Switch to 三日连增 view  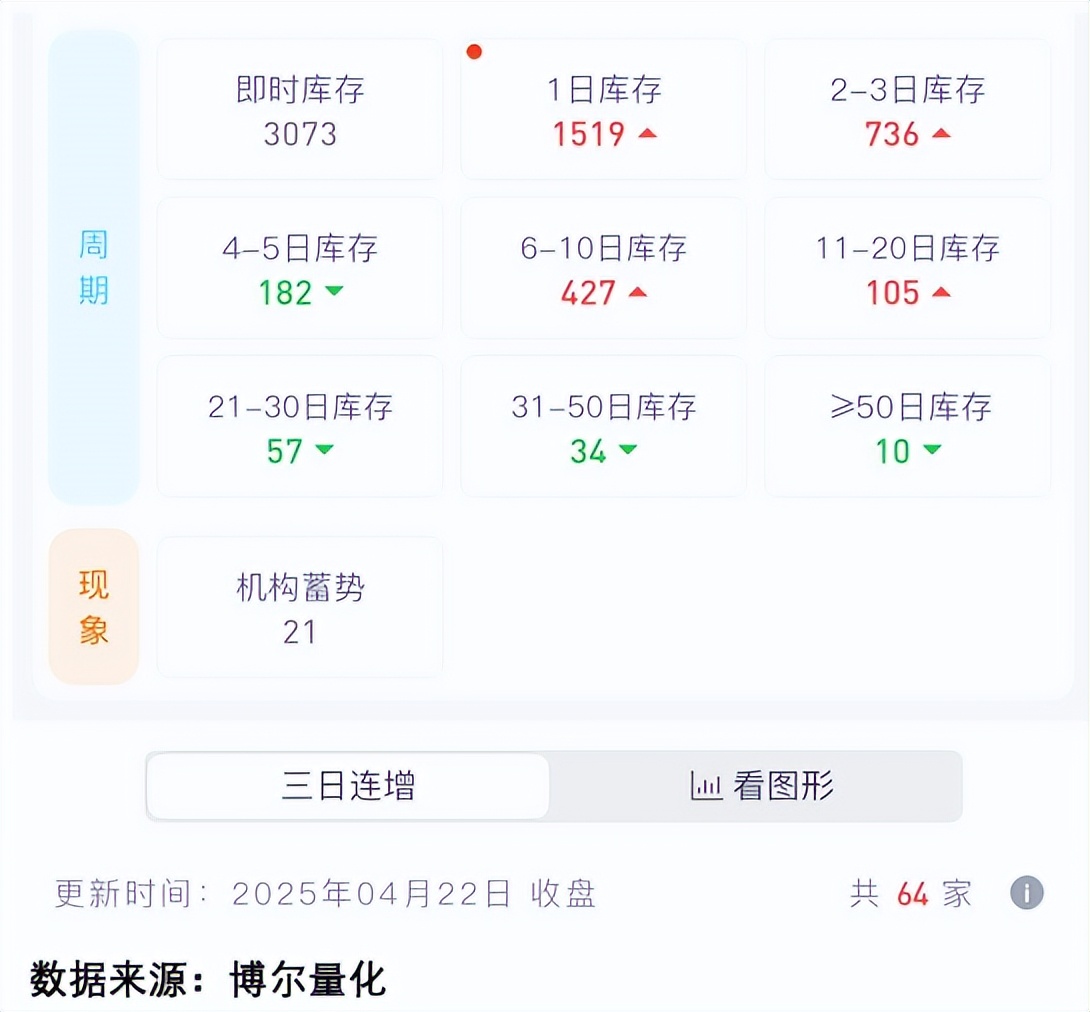(348, 786)
